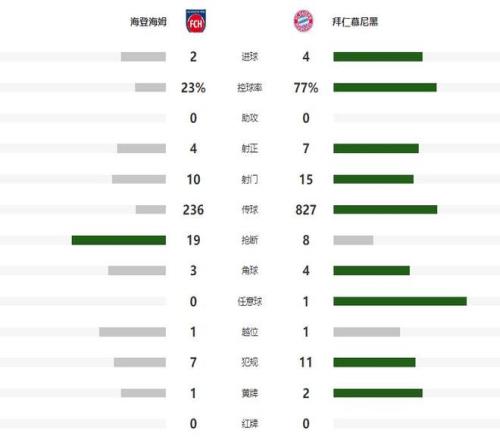This screenshot has width=500, height=440.
Task: Click Bayern's green 11 fouls bar
Action: [374, 362]
